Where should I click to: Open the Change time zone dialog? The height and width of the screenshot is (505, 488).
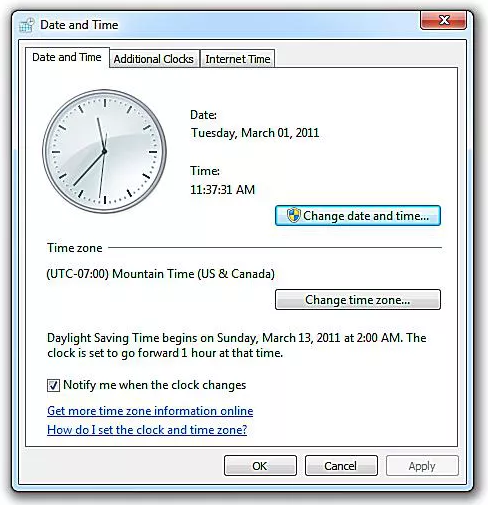click(x=358, y=300)
